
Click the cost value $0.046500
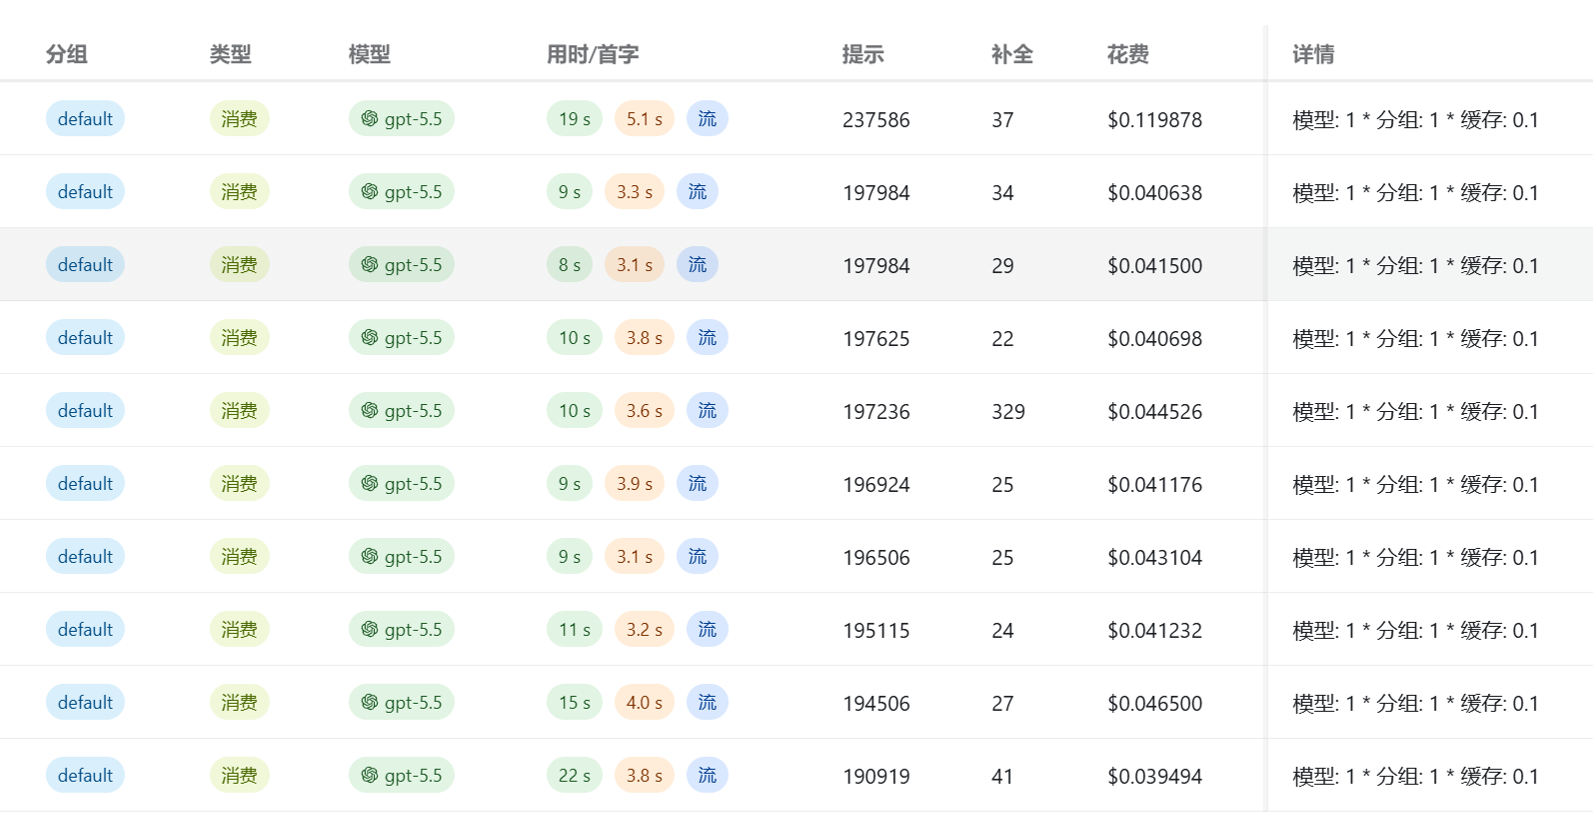point(1154,703)
